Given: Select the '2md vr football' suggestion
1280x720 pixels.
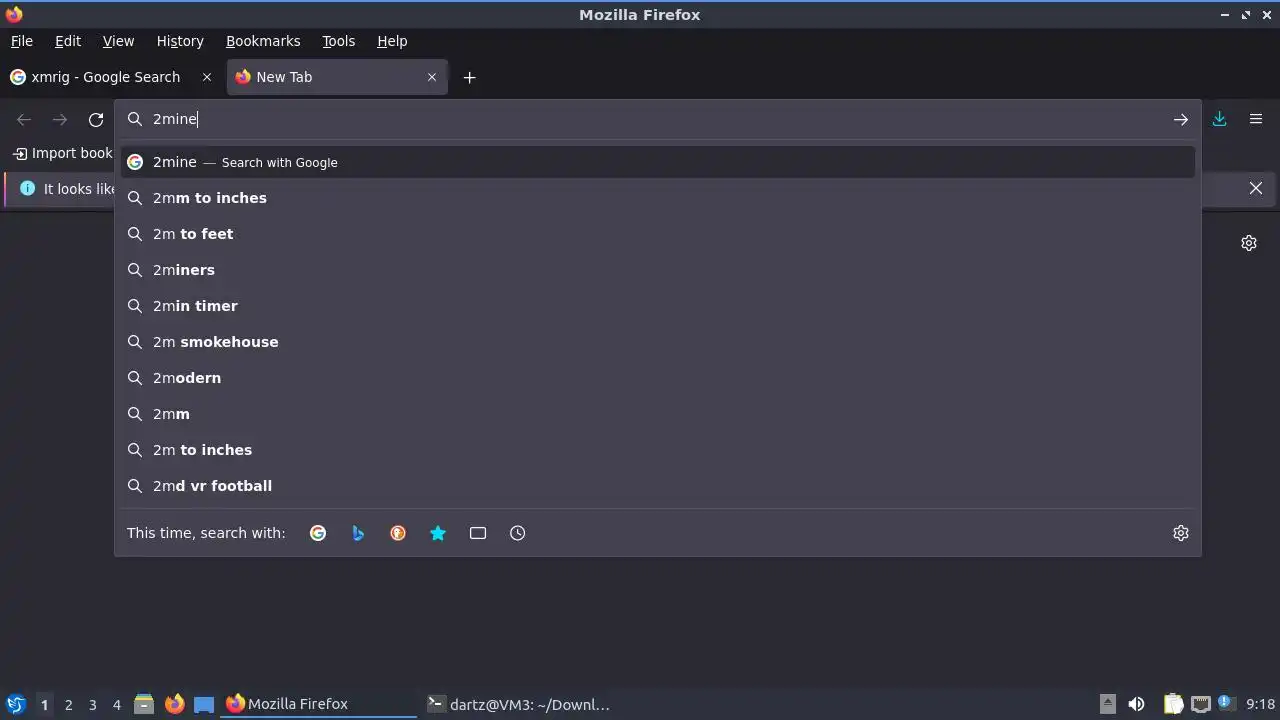Looking at the screenshot, I should tap(658, 486).
